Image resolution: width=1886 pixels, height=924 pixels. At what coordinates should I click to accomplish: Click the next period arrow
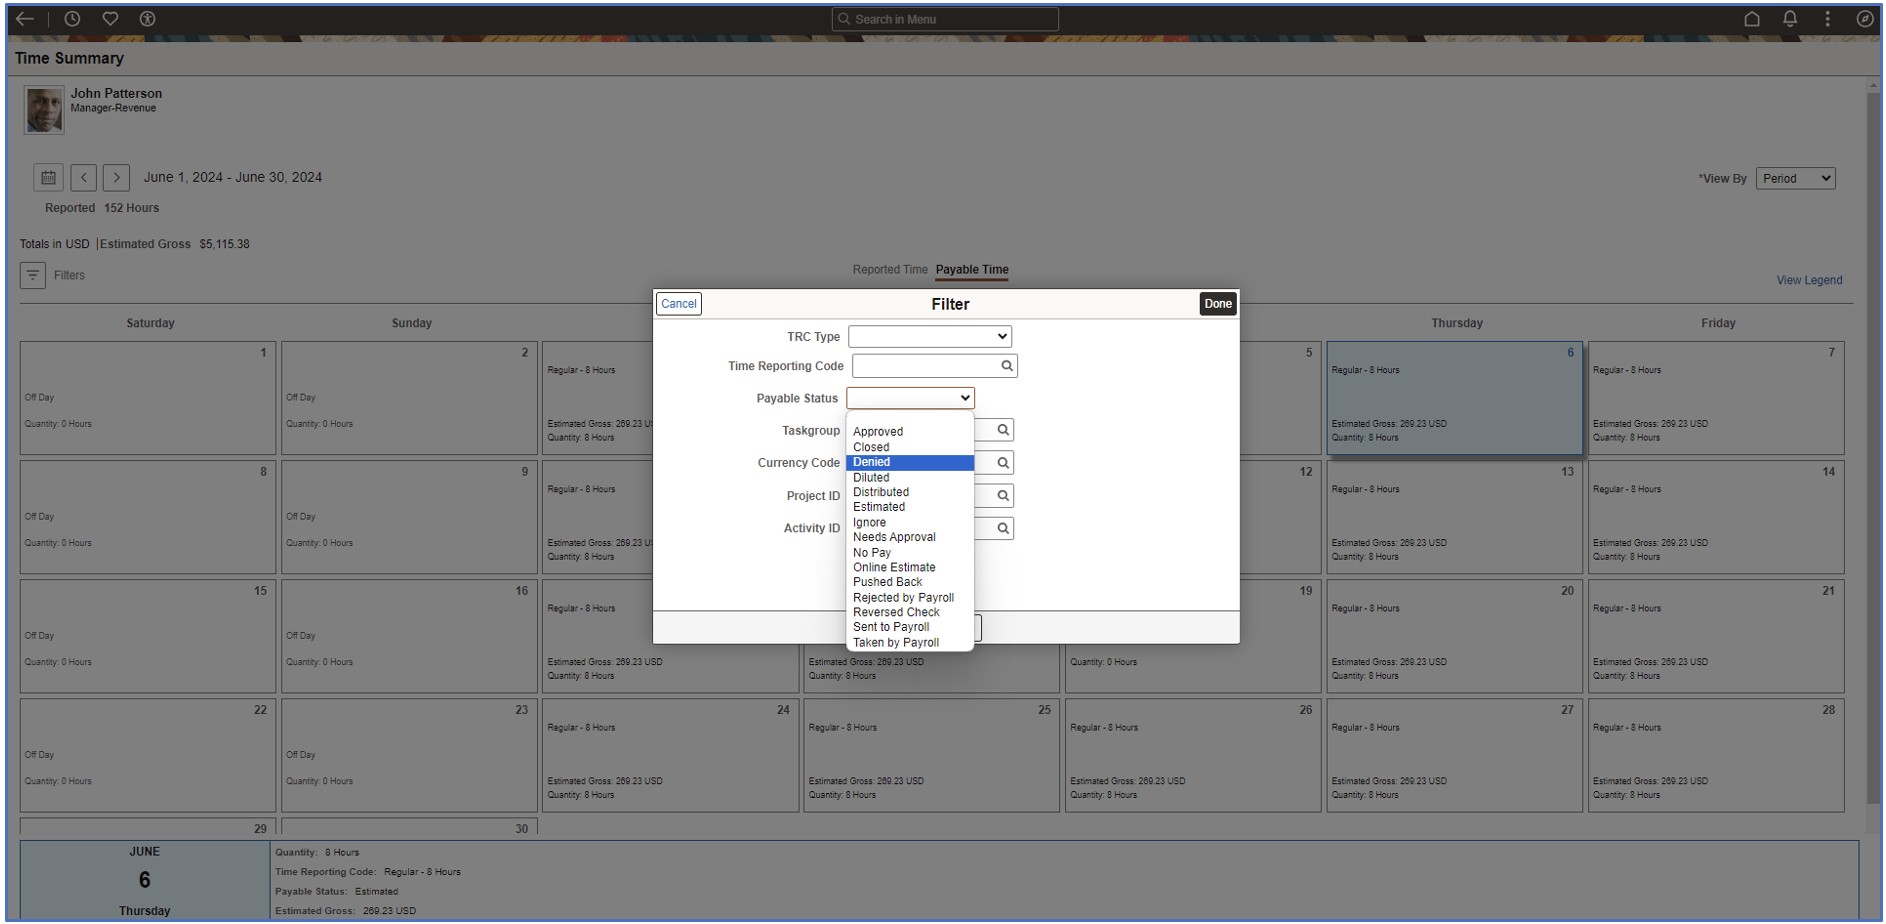pos(116,177)
